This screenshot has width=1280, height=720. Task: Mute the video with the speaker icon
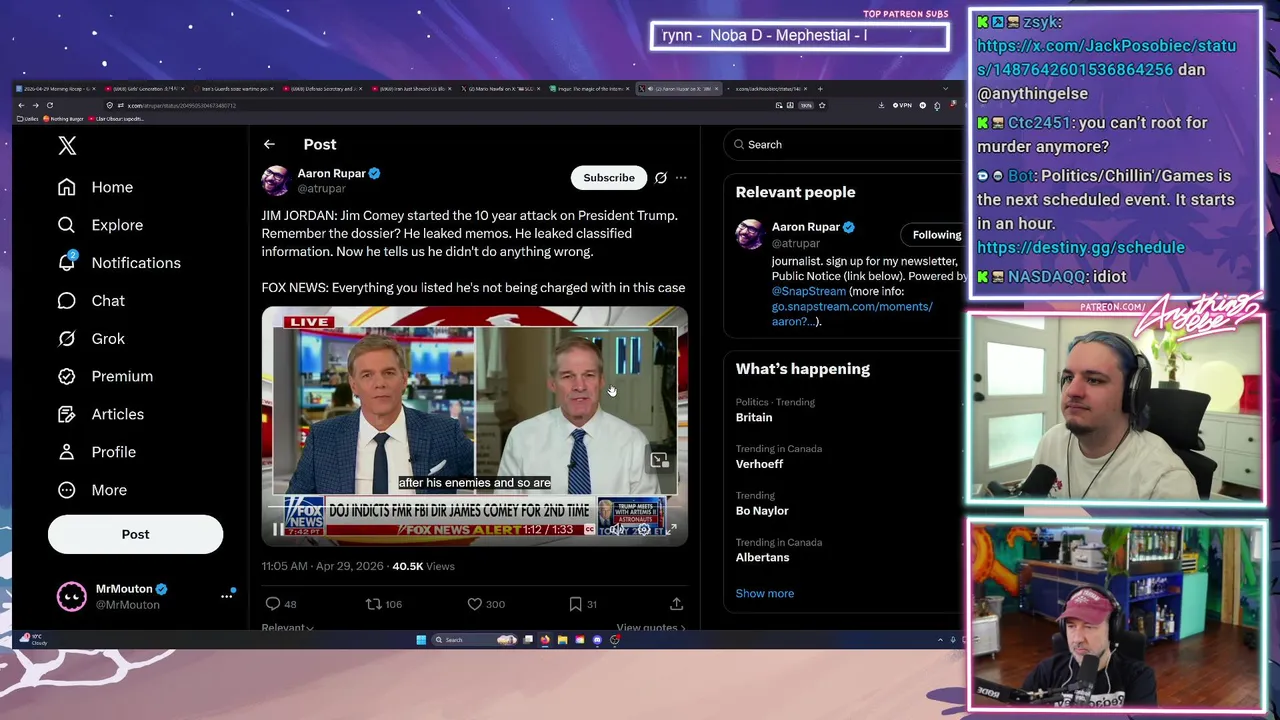pos(617,529)
